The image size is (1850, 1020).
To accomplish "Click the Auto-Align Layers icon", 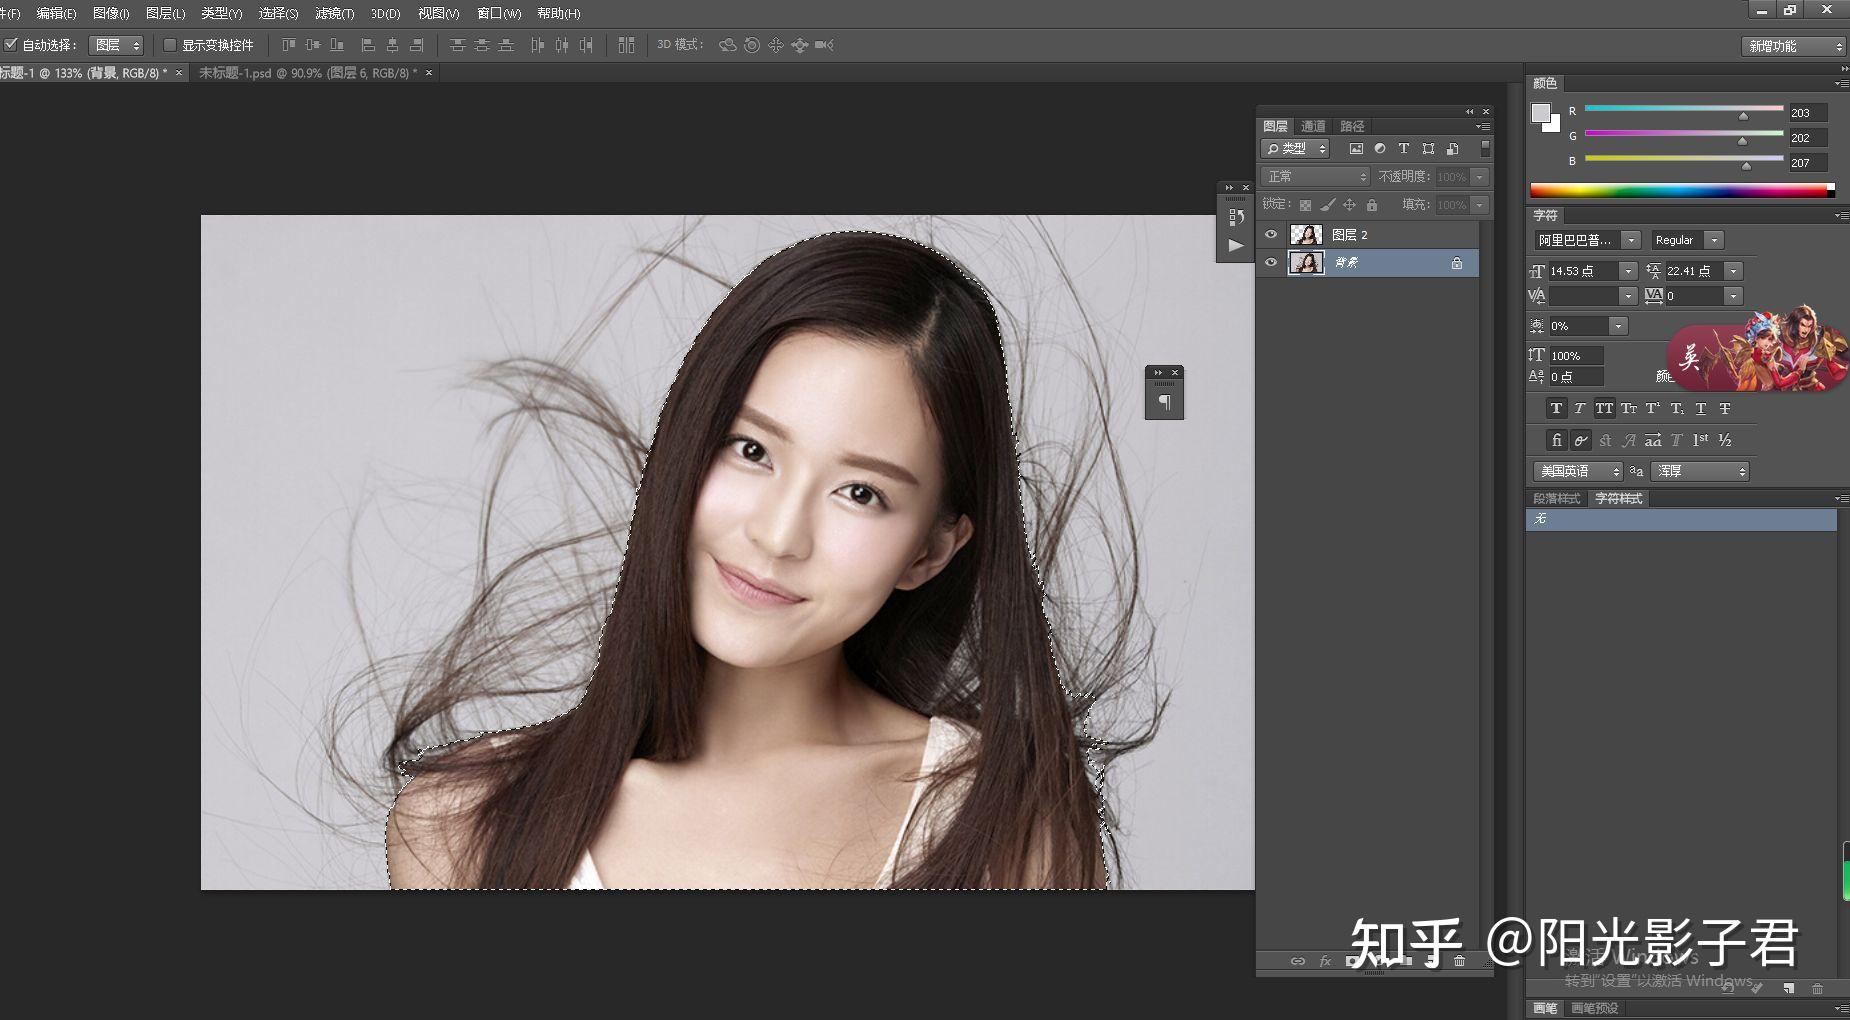I will tap(626, 45).
